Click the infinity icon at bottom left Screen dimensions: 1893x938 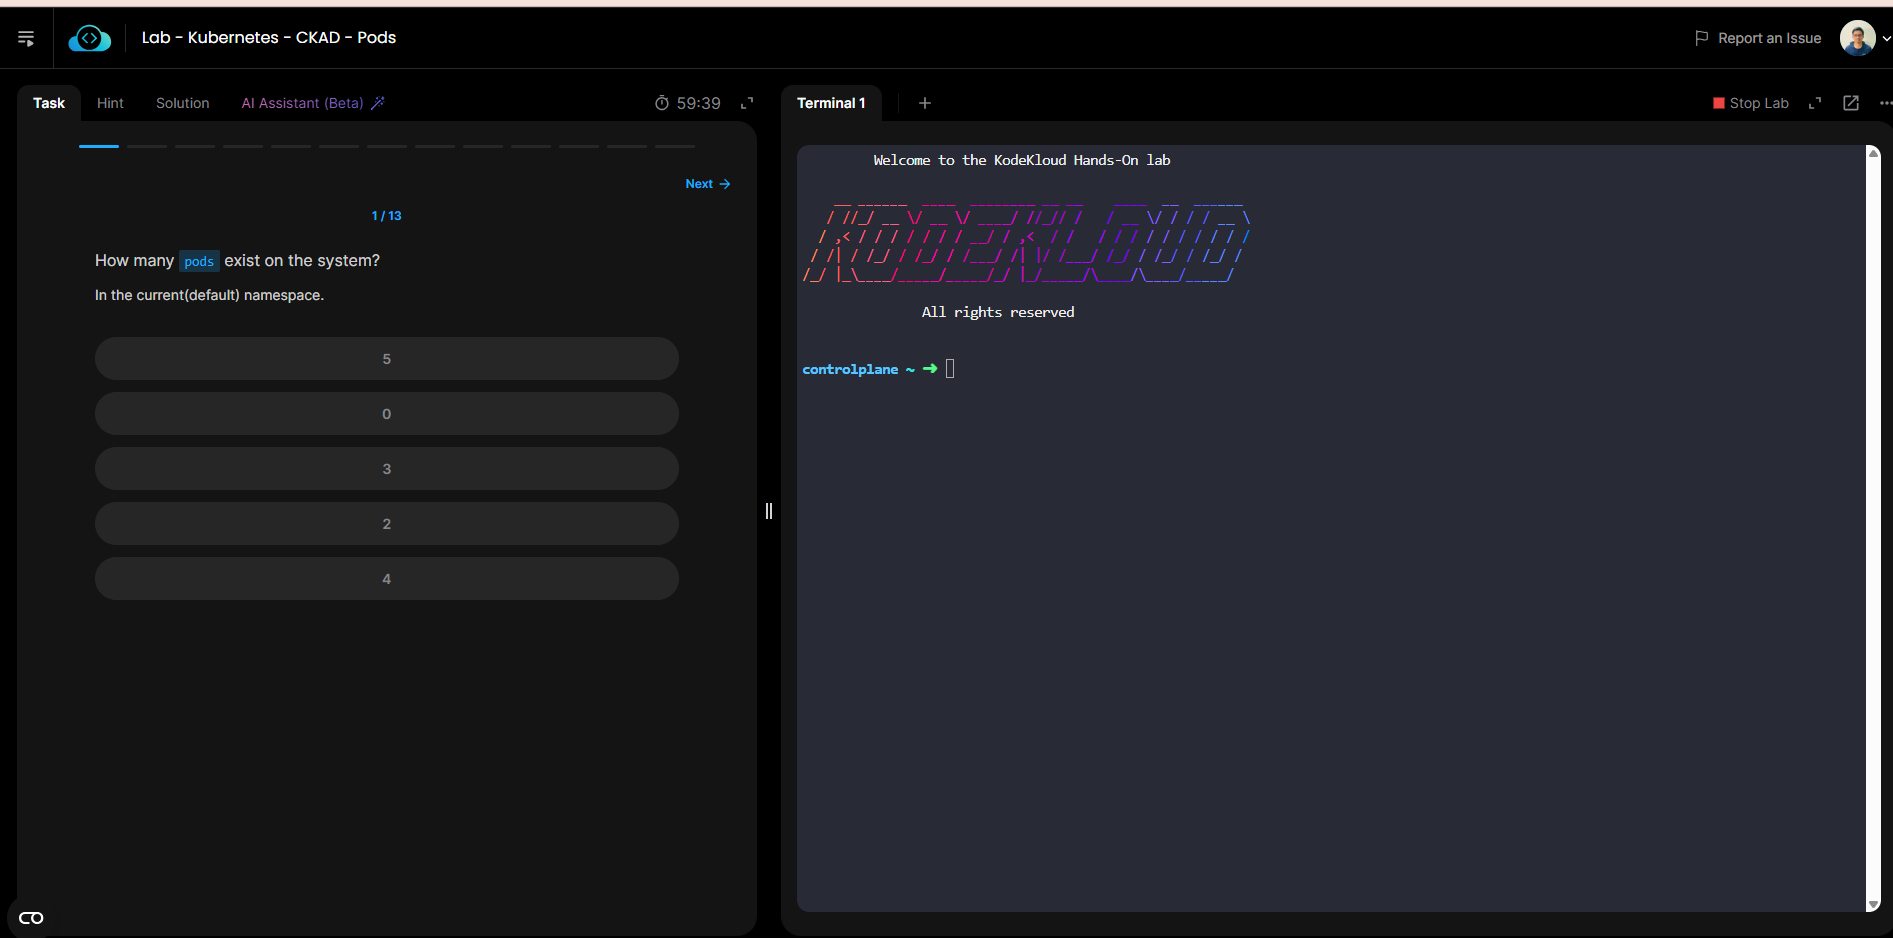[x=31, y=918]
